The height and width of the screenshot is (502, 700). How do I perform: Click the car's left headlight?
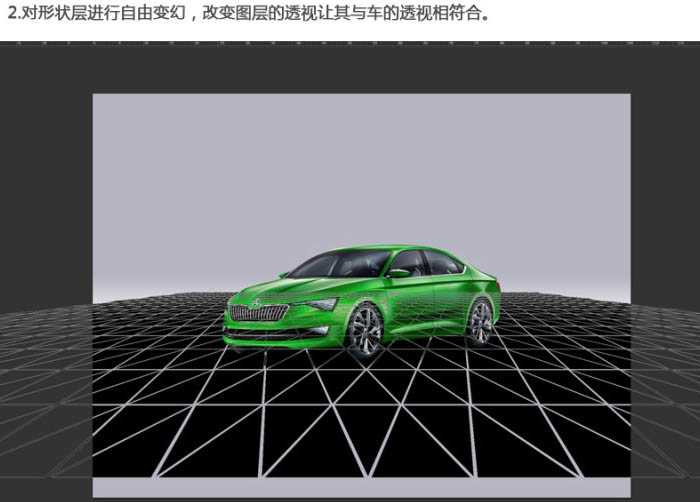coord(319,304)
